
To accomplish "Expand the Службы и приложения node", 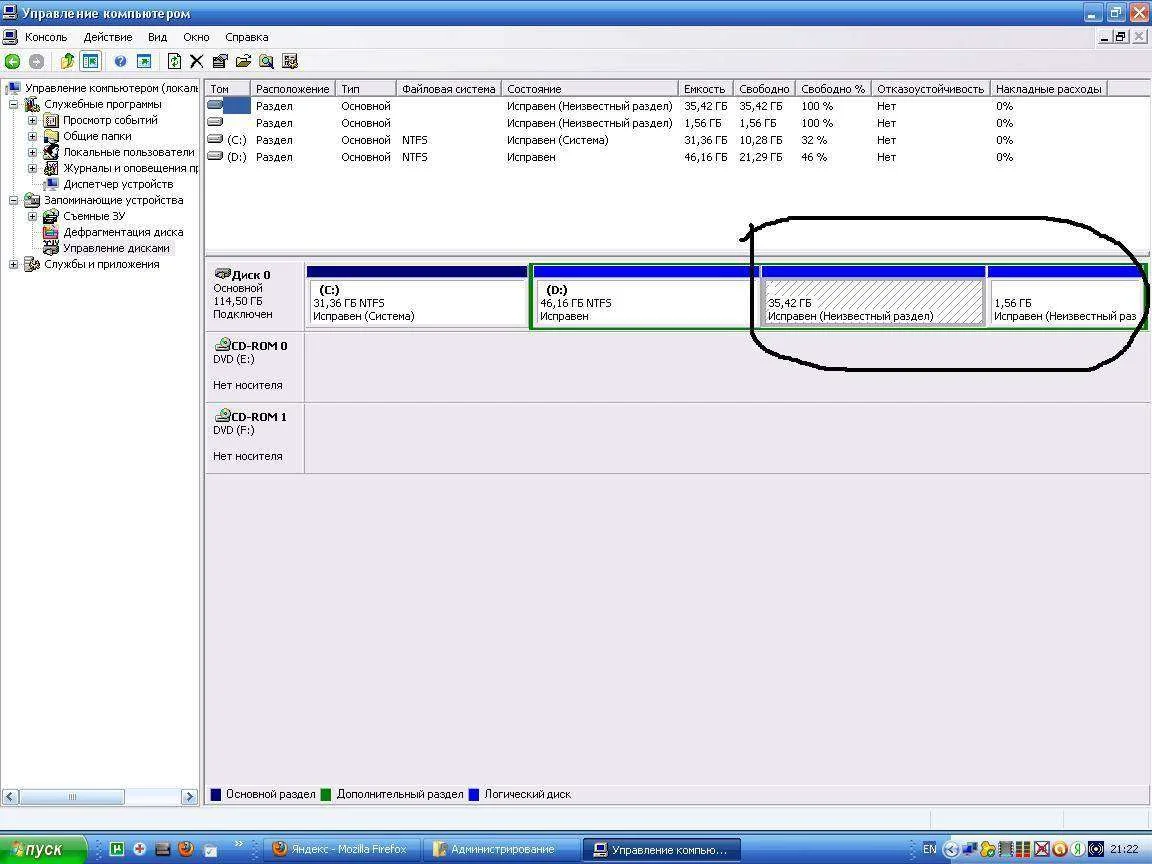I will [13, 264].
